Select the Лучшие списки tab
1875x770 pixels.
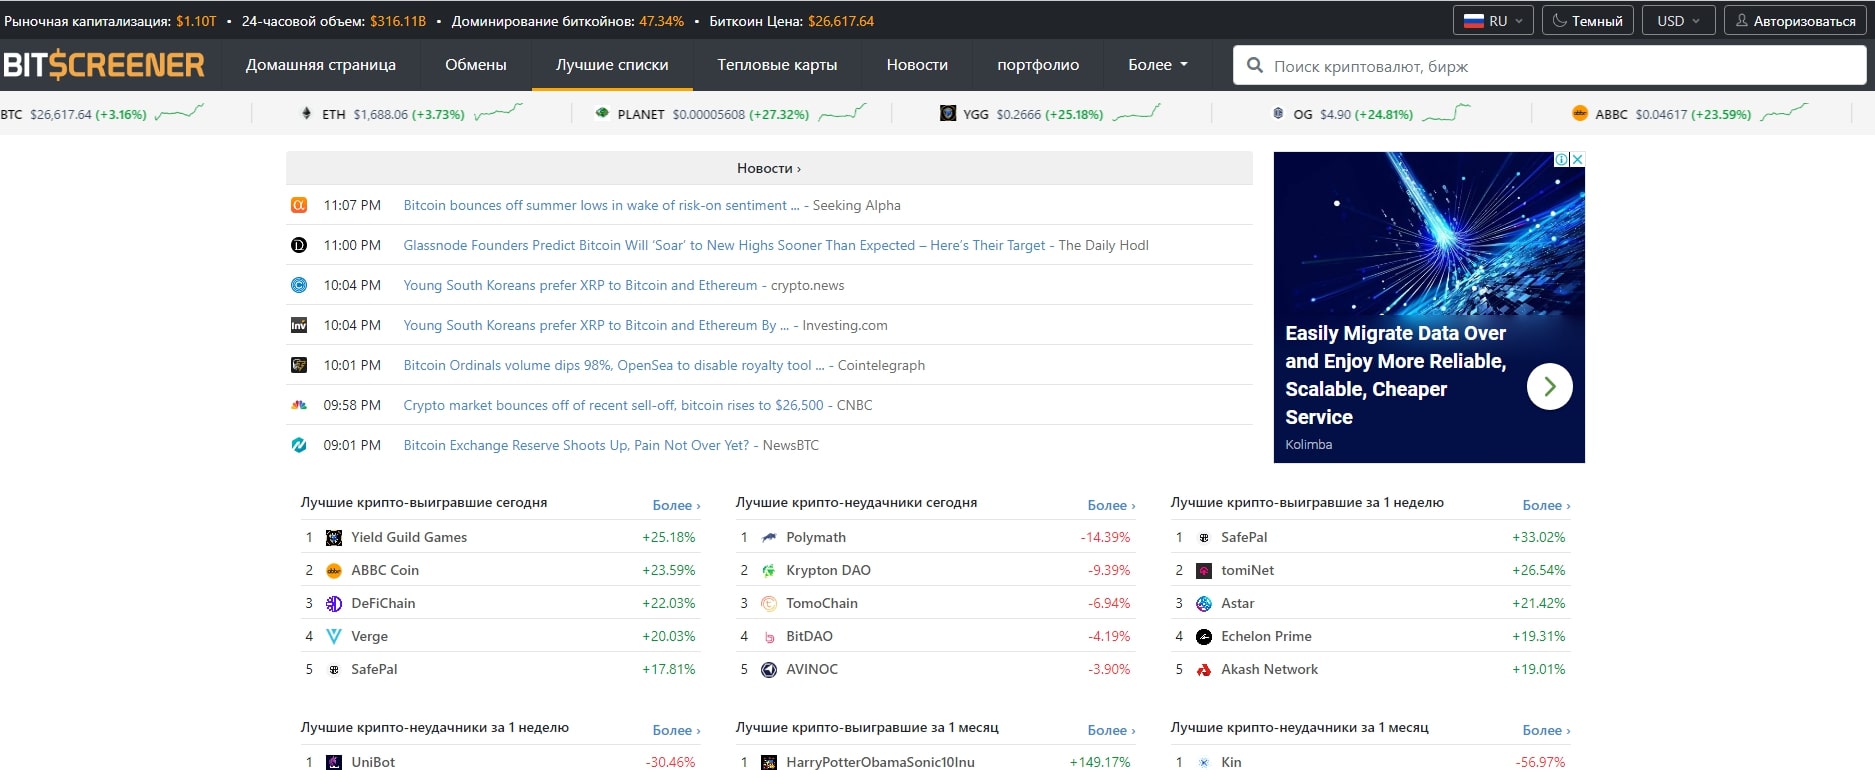(x=612, y=65)
